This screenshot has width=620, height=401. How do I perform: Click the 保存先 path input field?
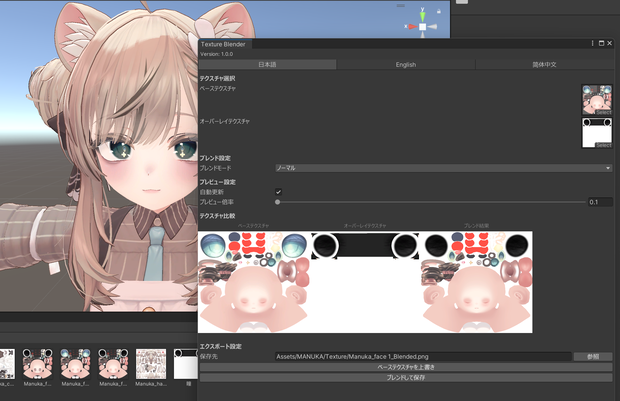423,357
